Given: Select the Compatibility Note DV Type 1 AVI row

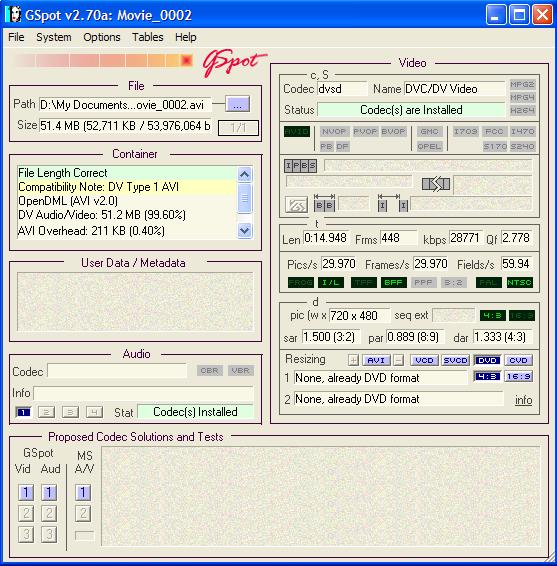Looking at the screenshot, I should tap(126, 187).
